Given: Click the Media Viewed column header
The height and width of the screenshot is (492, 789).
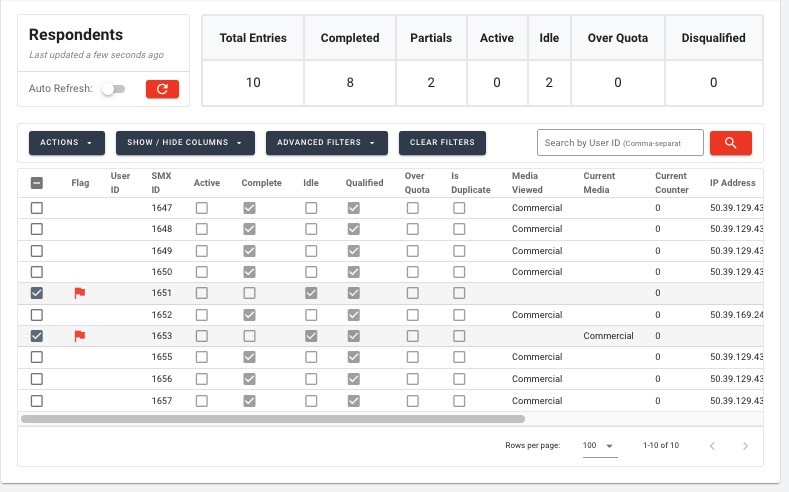Looking at the screenshot, I should pos(527,183).
